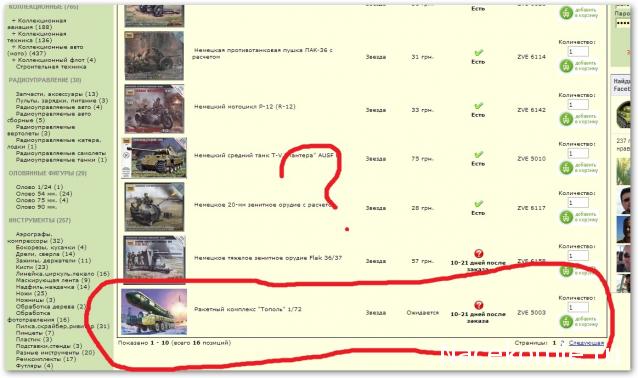Open Радиоуправляемые вертолеты (3) category
Screen dimensions: 638x378
41,130
